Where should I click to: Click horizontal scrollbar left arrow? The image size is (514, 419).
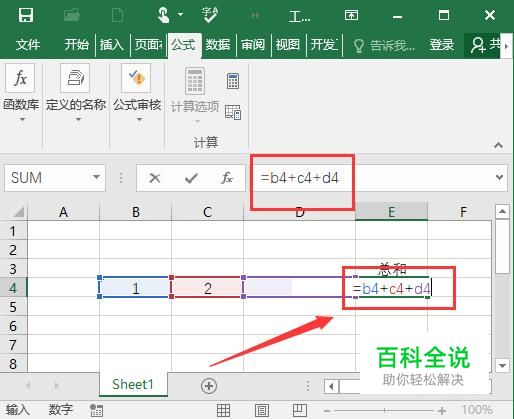pyautogui.click(x=331, y=387)
